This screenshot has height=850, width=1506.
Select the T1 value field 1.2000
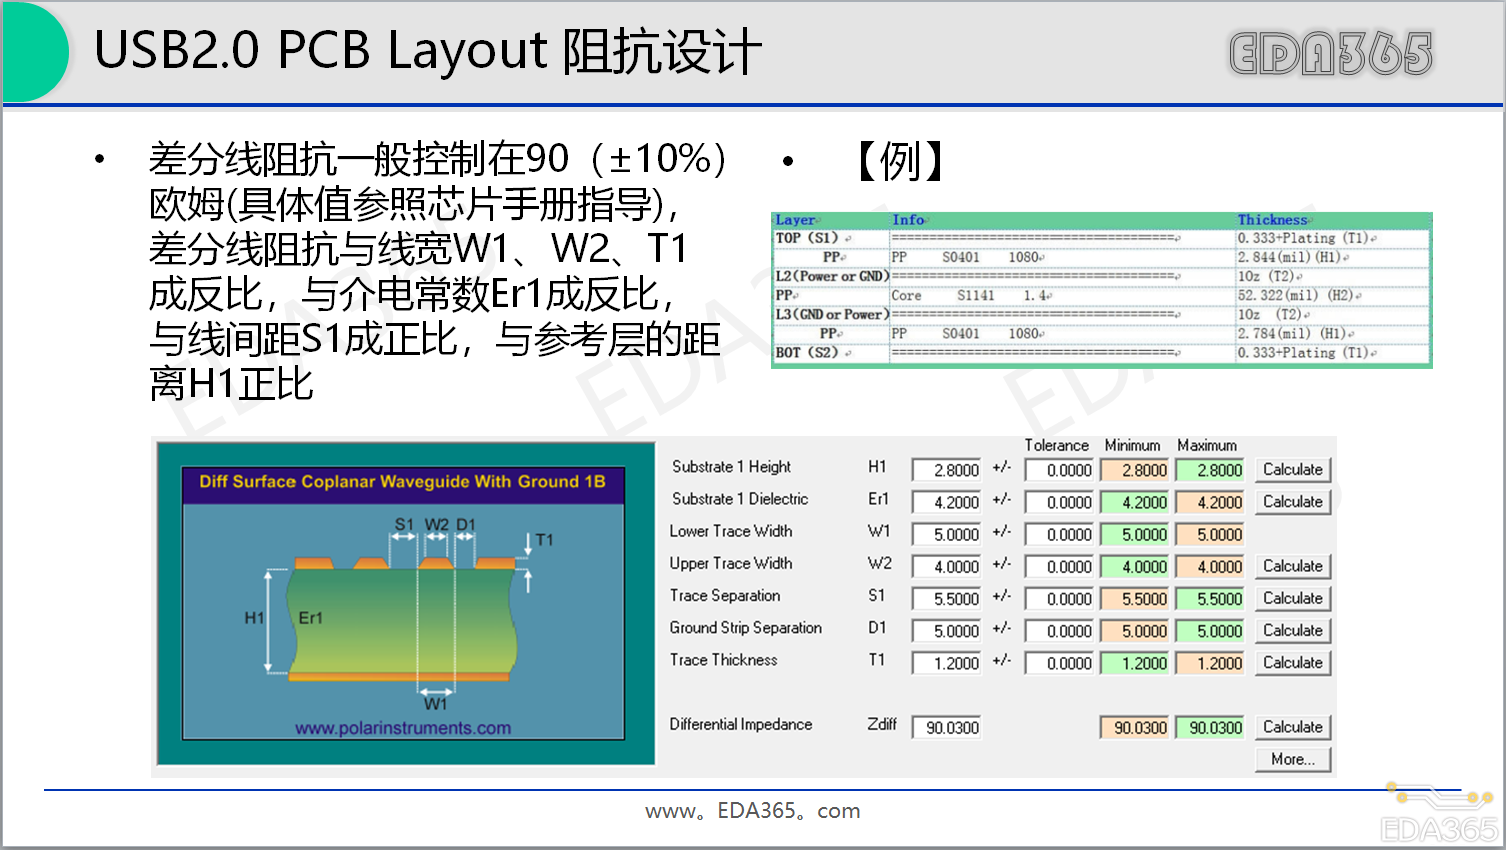point(946,663)
